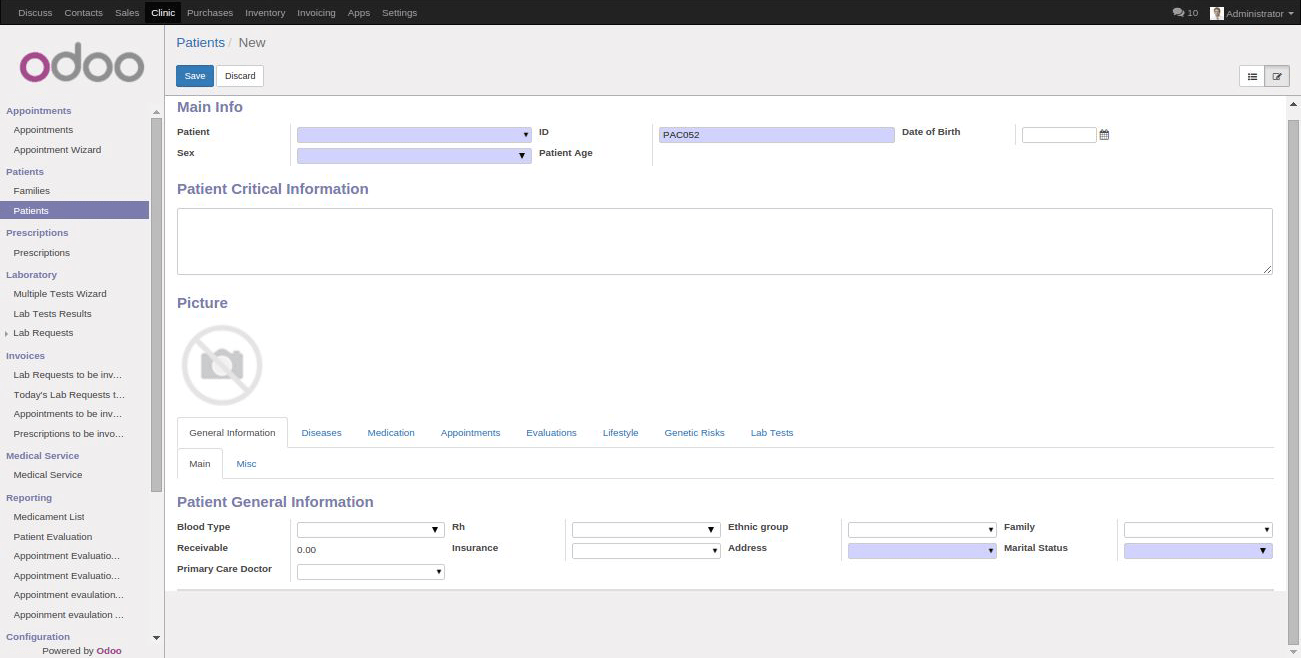Open the Insurance dropdown
The width and height of the screenshot is (1301, 658).
[646, 551]
